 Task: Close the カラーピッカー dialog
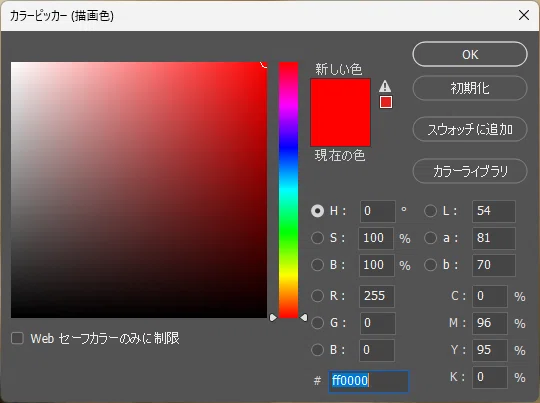pyautogui.click(x=524, y=15)
